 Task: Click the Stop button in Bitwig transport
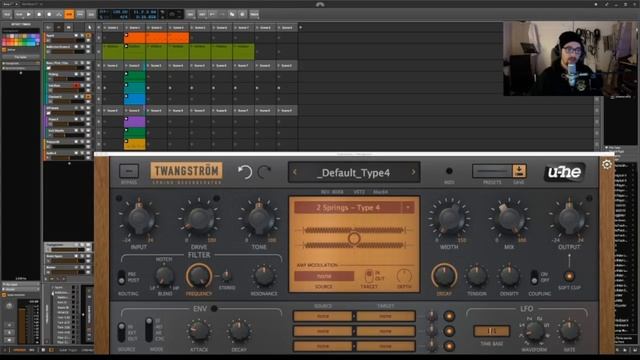(39, 14)
